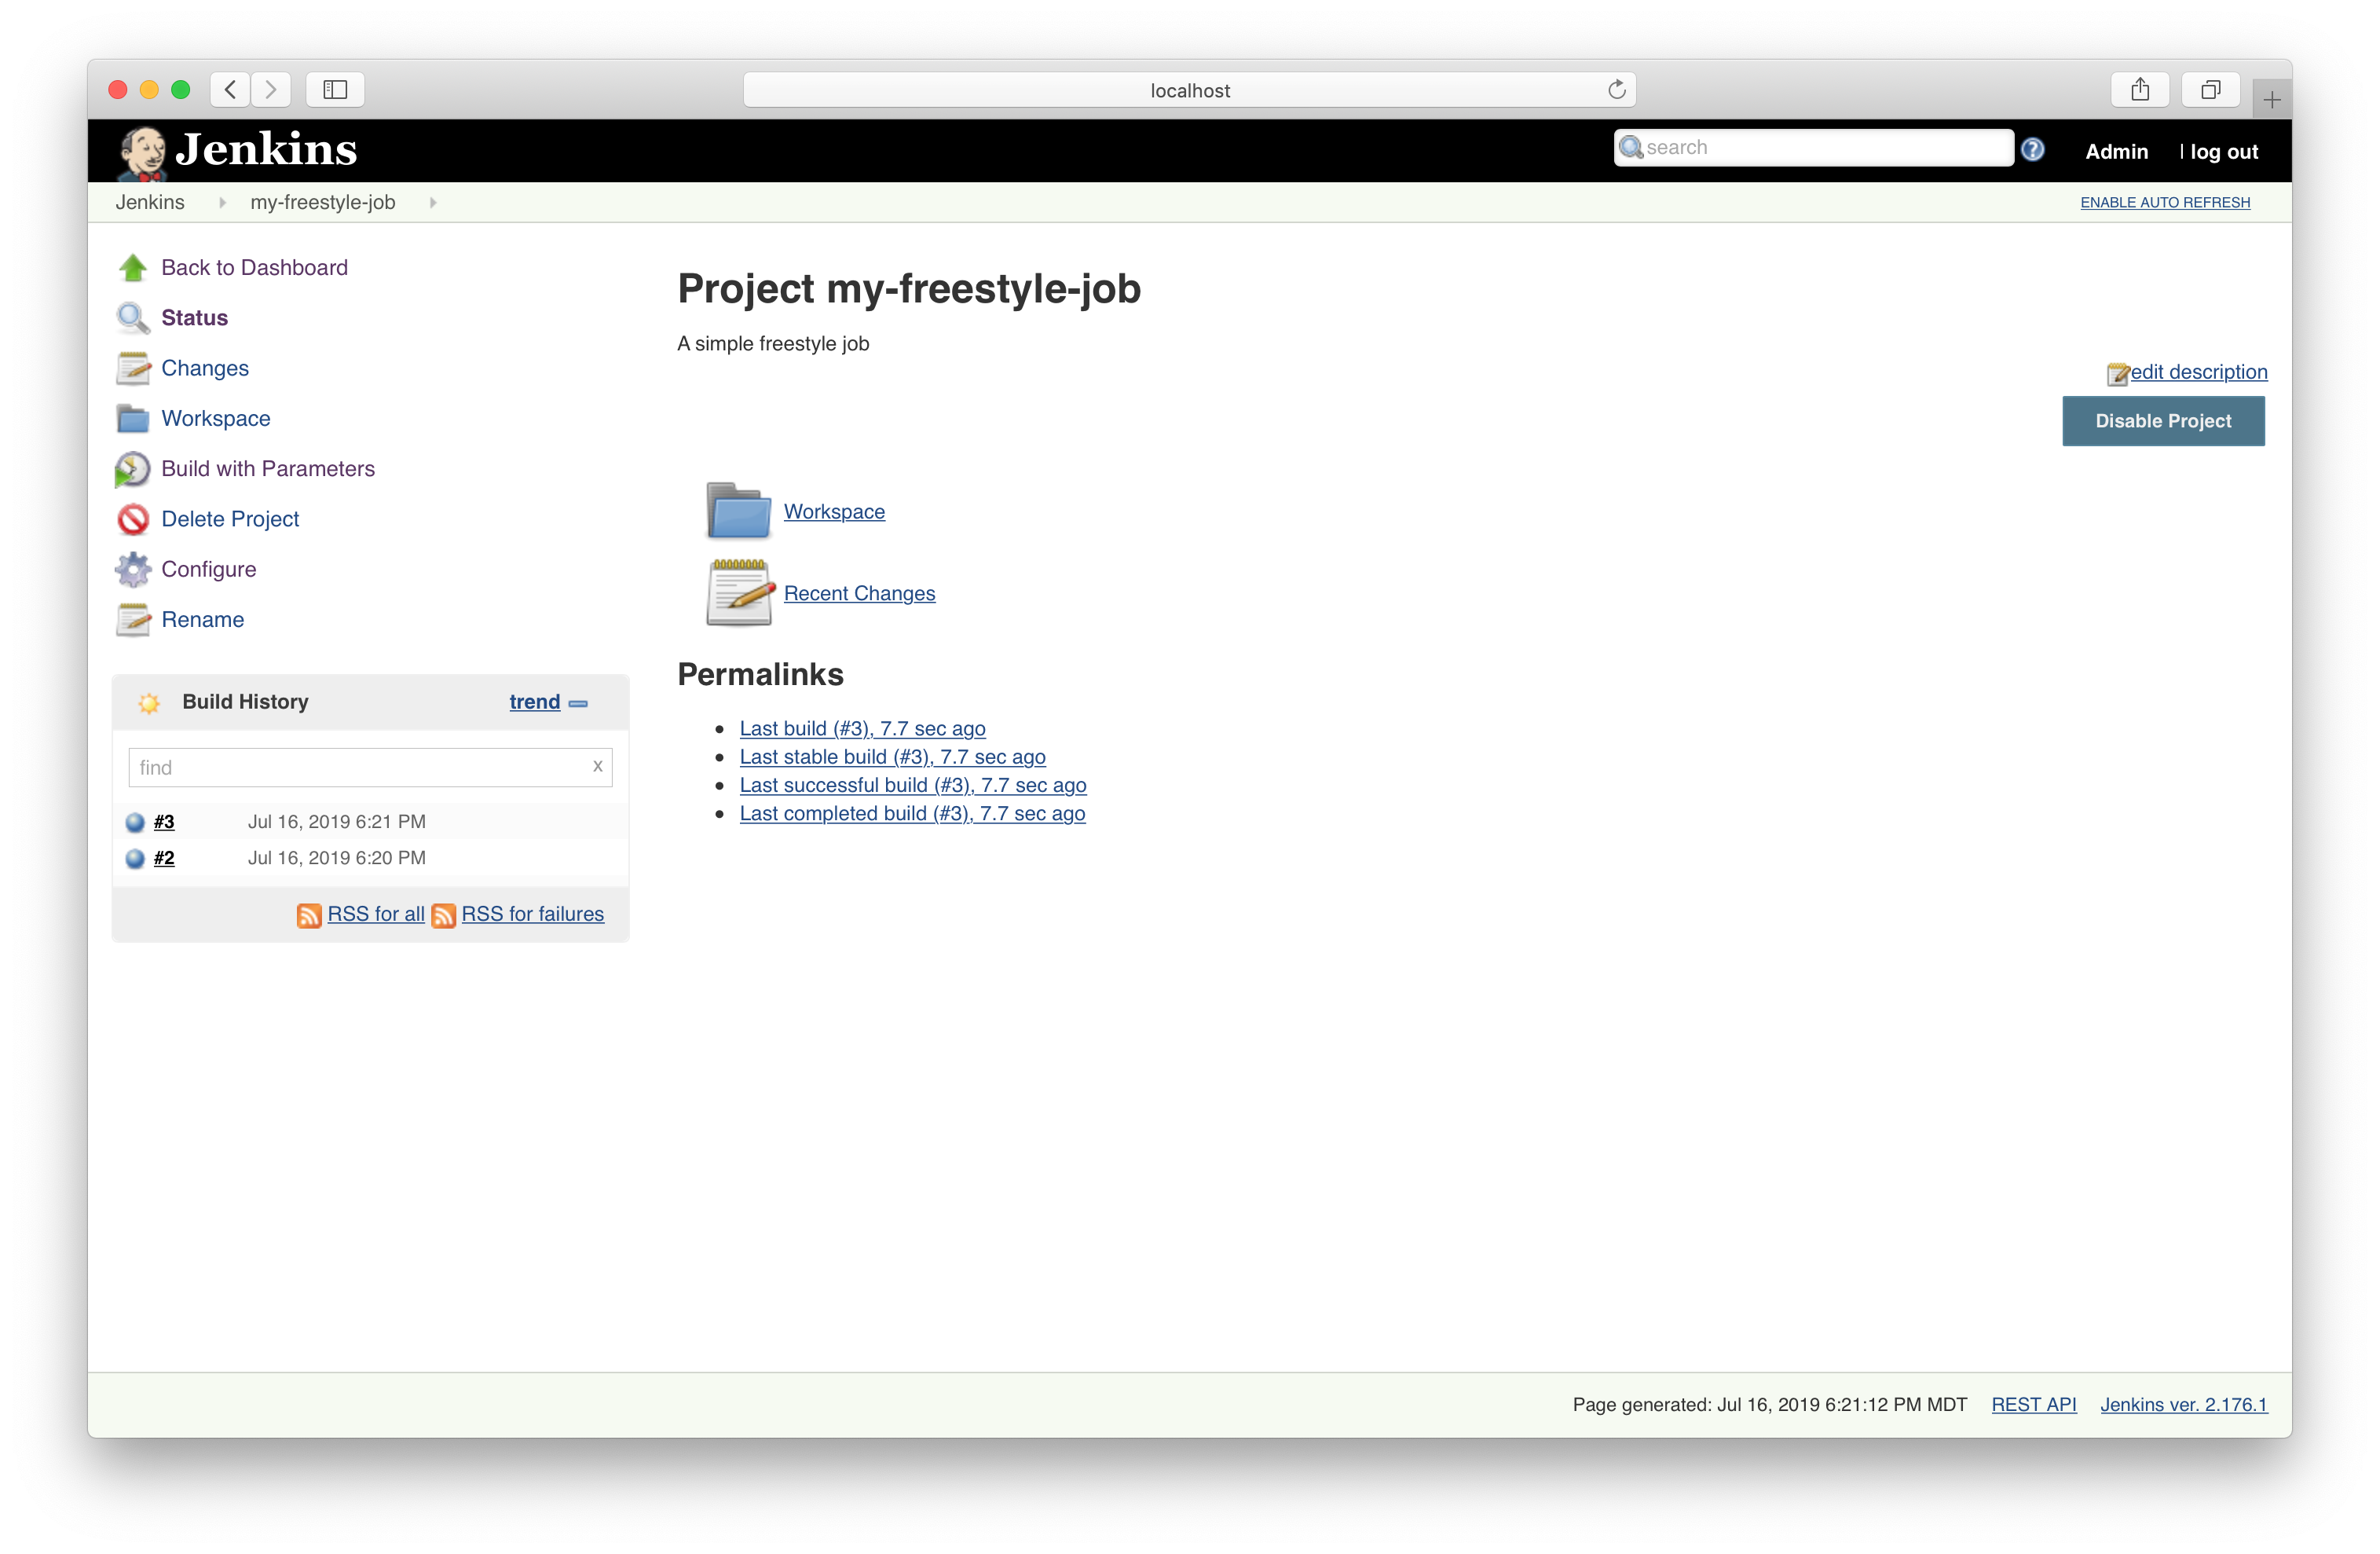Click the blue search help question icon
The image size is (2380, 1554).
pyautogui.click(x=2032, y=150)
